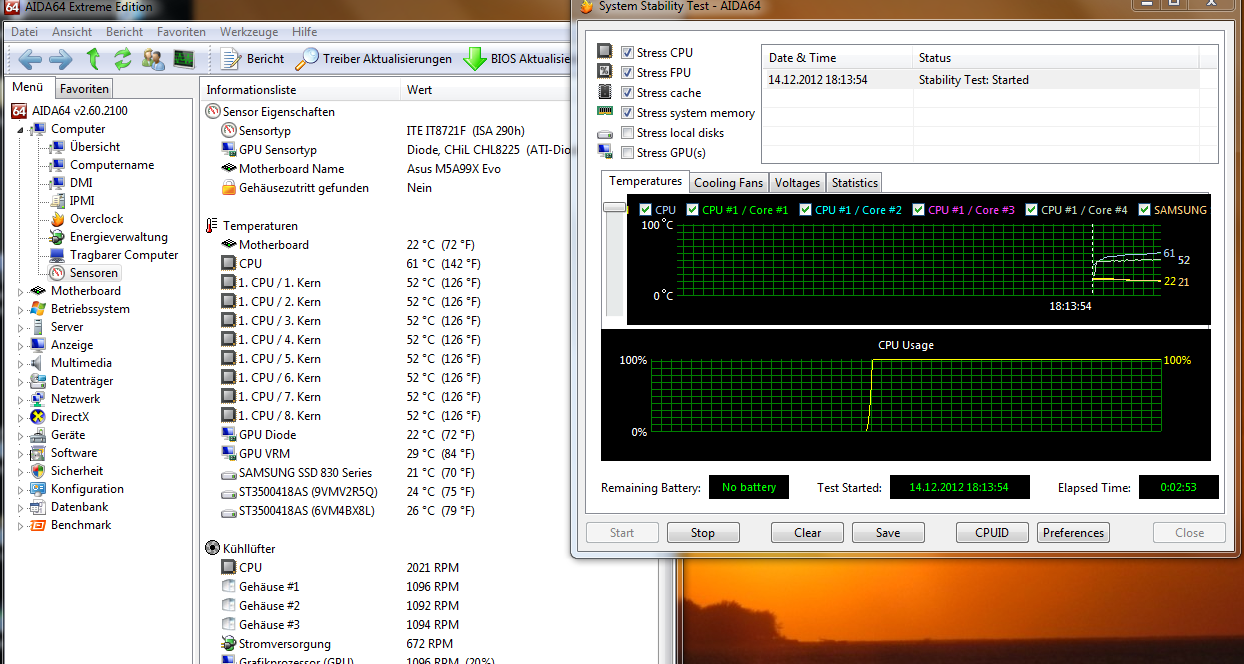Click the Bericht report toolbar button
1244x664 pixels.
click(252, 59)
